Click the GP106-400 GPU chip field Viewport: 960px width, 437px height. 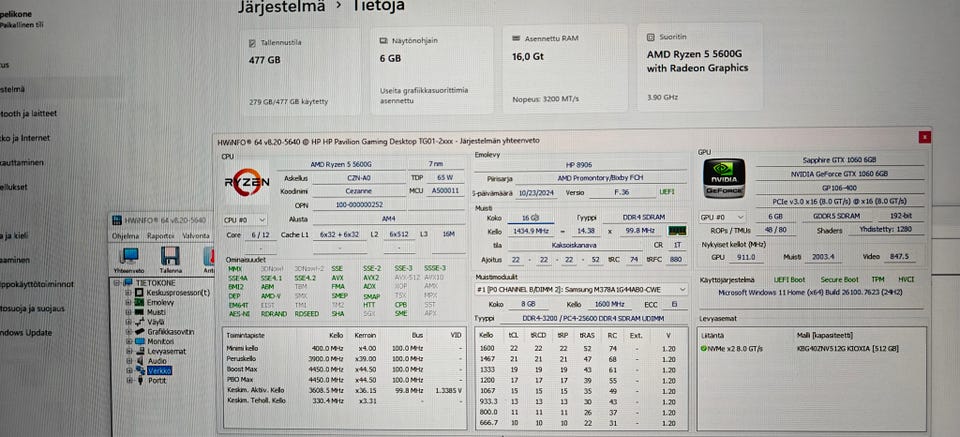[839, 187]
